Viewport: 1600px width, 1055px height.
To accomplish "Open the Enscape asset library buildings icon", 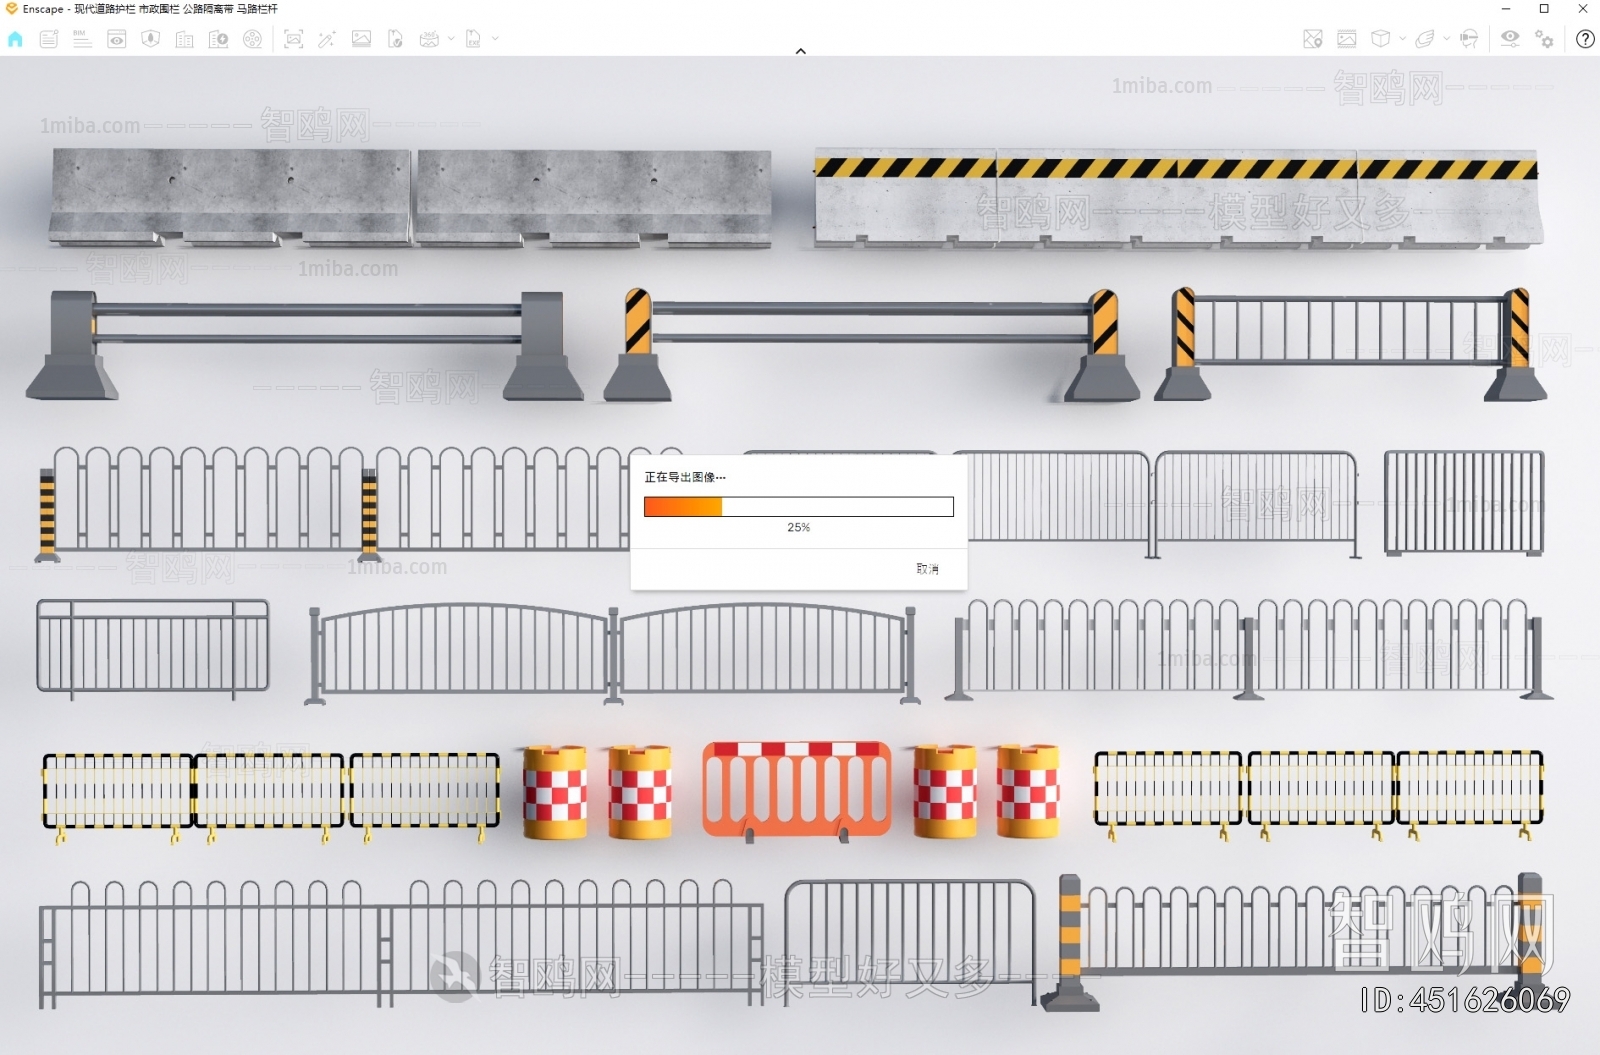I will click(x=184, y=39).
